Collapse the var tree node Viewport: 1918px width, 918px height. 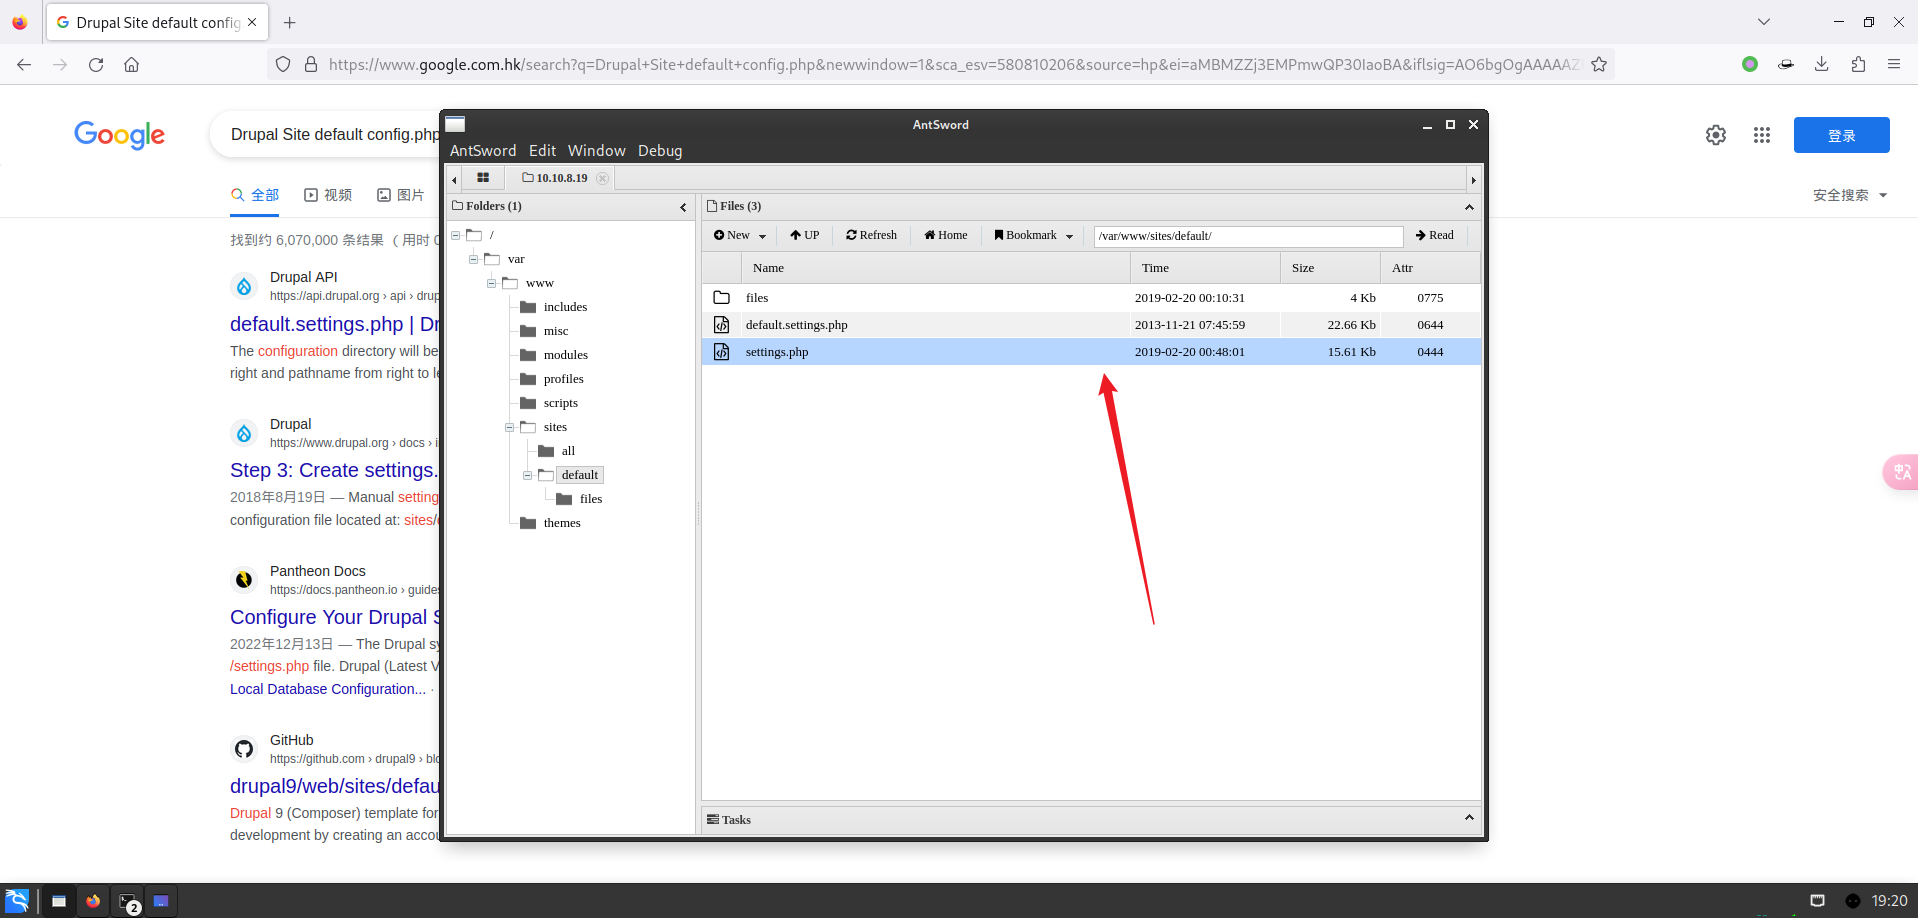pos(474,259)
